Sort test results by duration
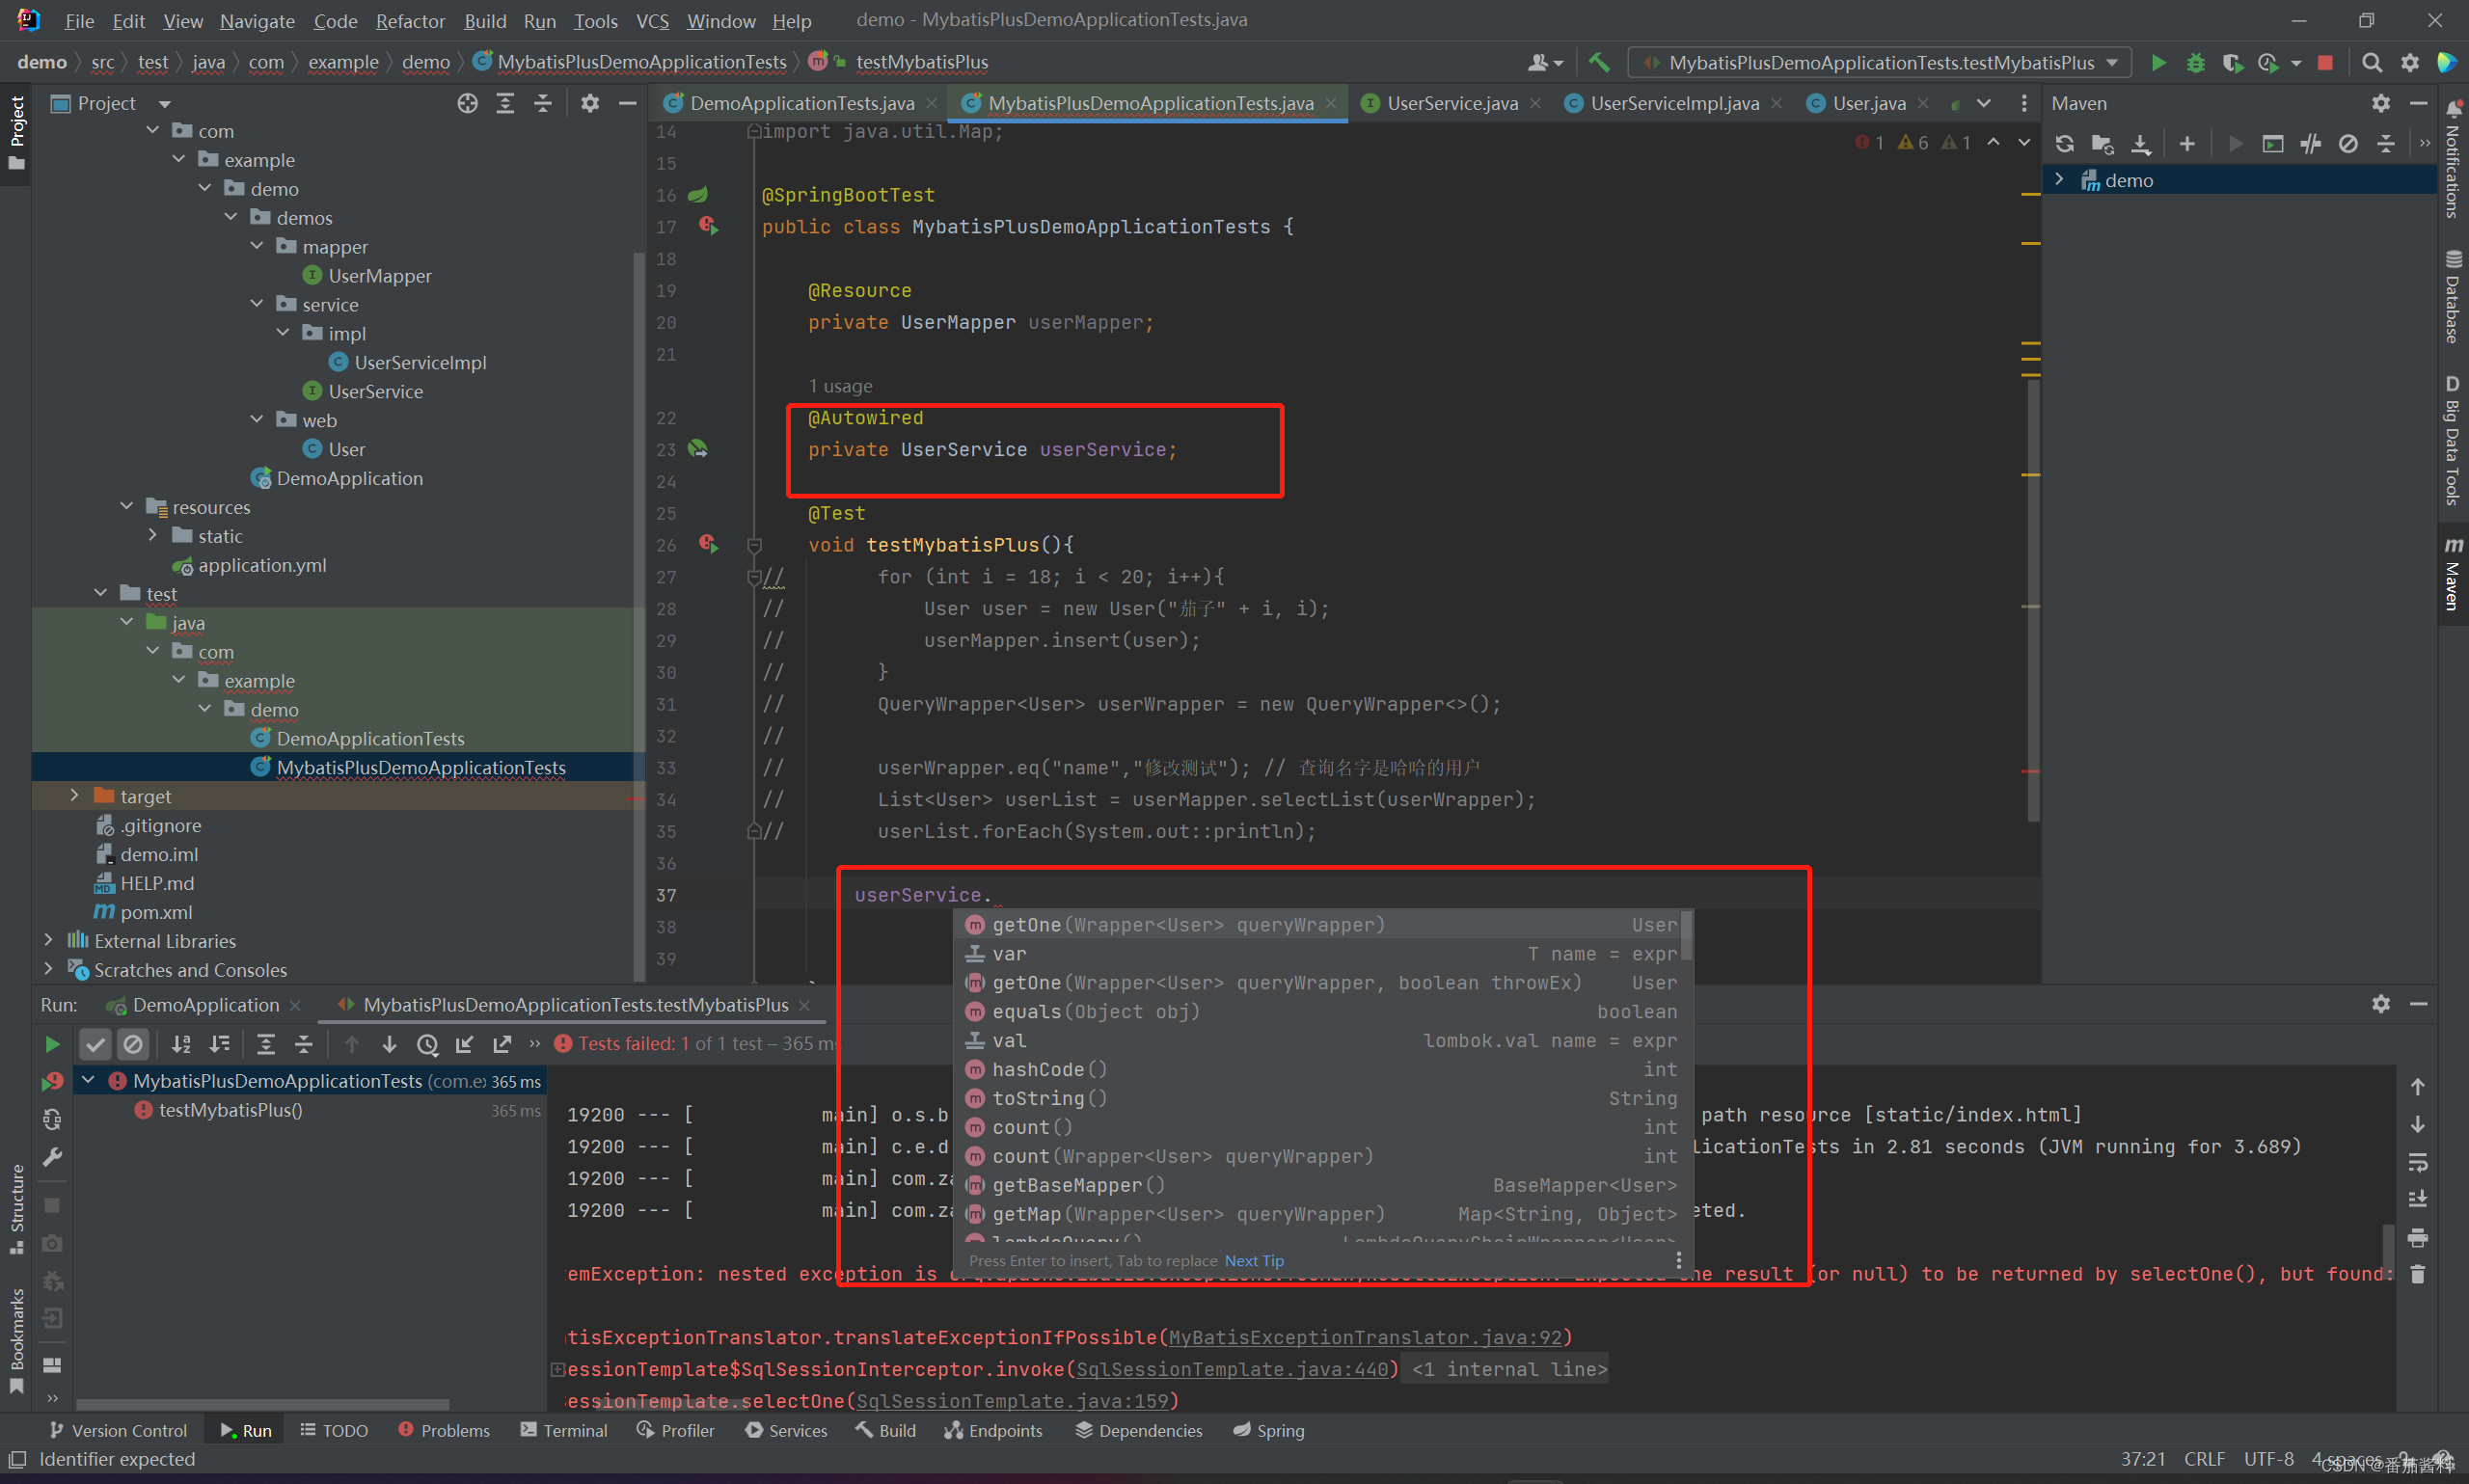Image resolution: width=2469 pixels, height=1484 pixels. coord(219,1044)
